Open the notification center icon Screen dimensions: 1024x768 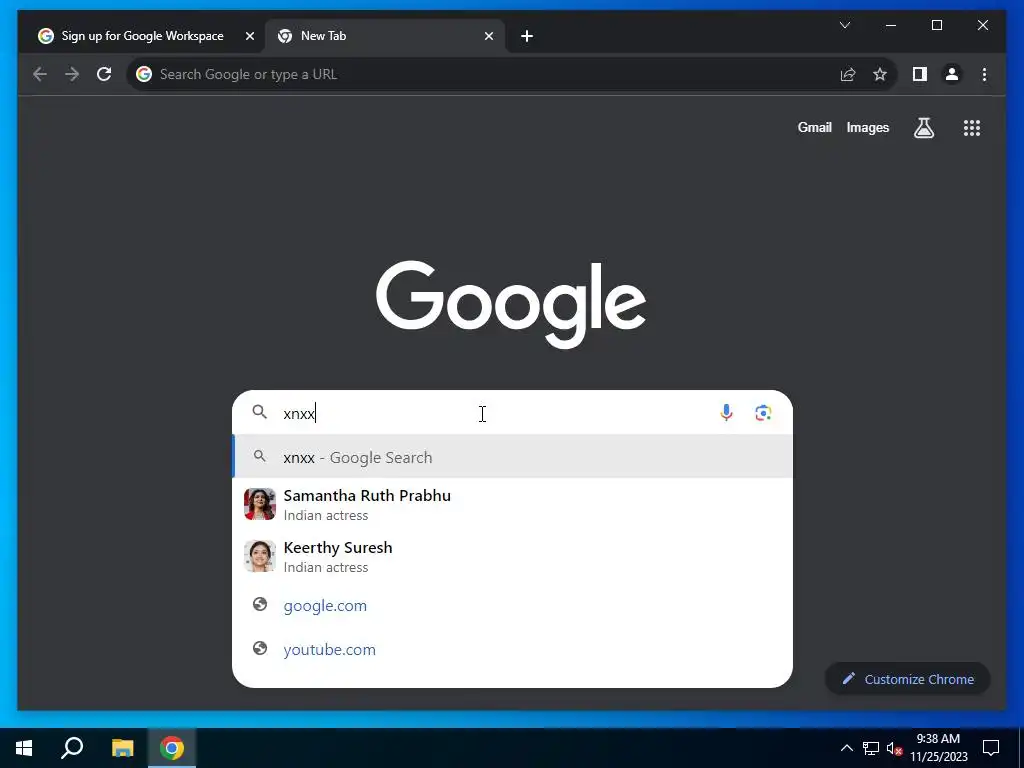click(991, 748)
